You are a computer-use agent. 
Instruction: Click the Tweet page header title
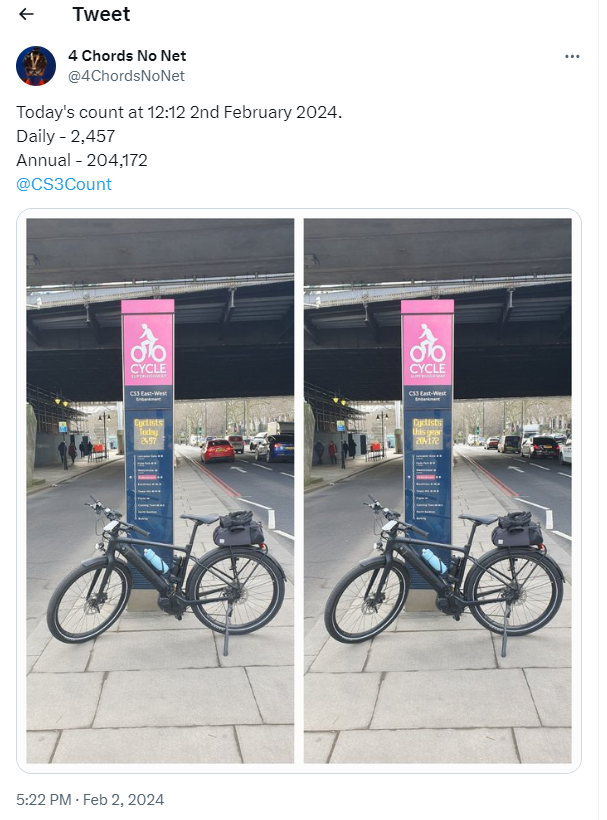pos(101,14)
